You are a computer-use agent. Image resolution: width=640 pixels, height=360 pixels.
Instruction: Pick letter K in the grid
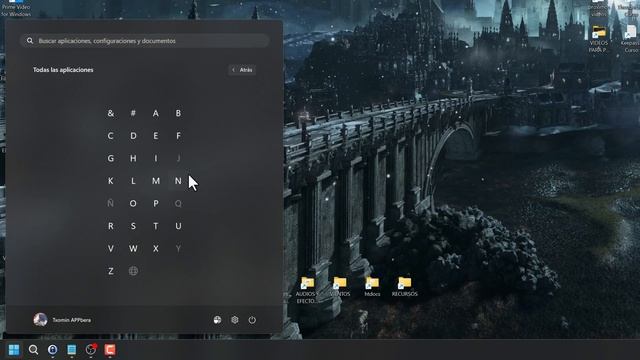111,180
